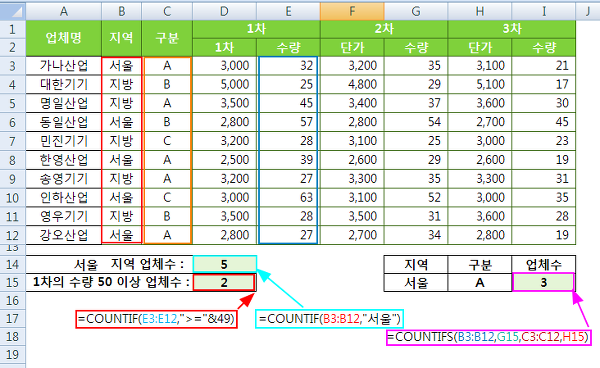This screenshot has width=600, height=368.
Task: Select row 12 header
Action: (x=13, y=235)
